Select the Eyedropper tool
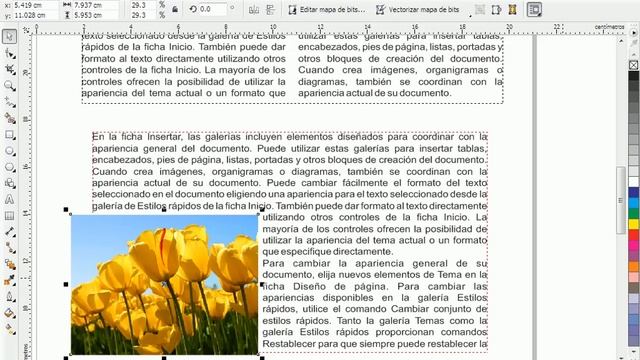 coord(9,280)
